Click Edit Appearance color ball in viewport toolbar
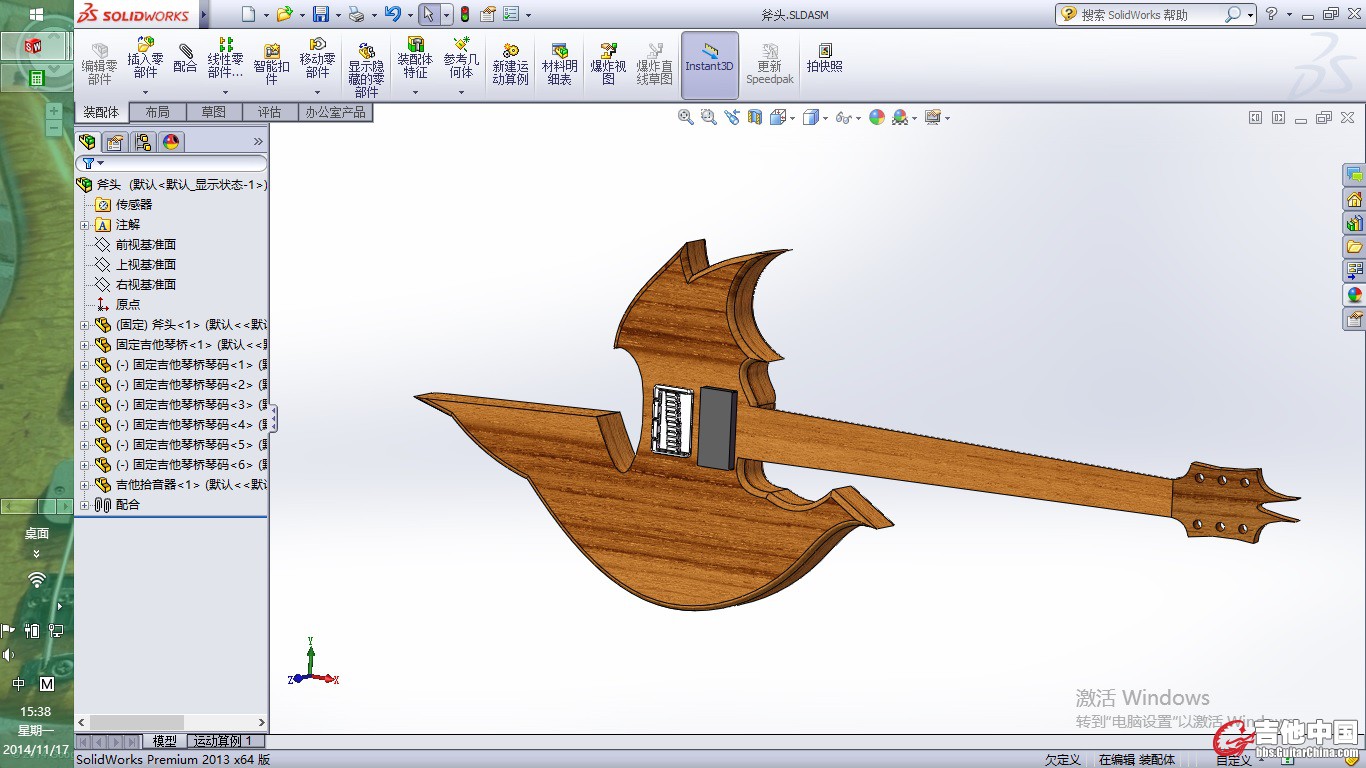Viewport: 1366px width, 768px height. [877, 117]
